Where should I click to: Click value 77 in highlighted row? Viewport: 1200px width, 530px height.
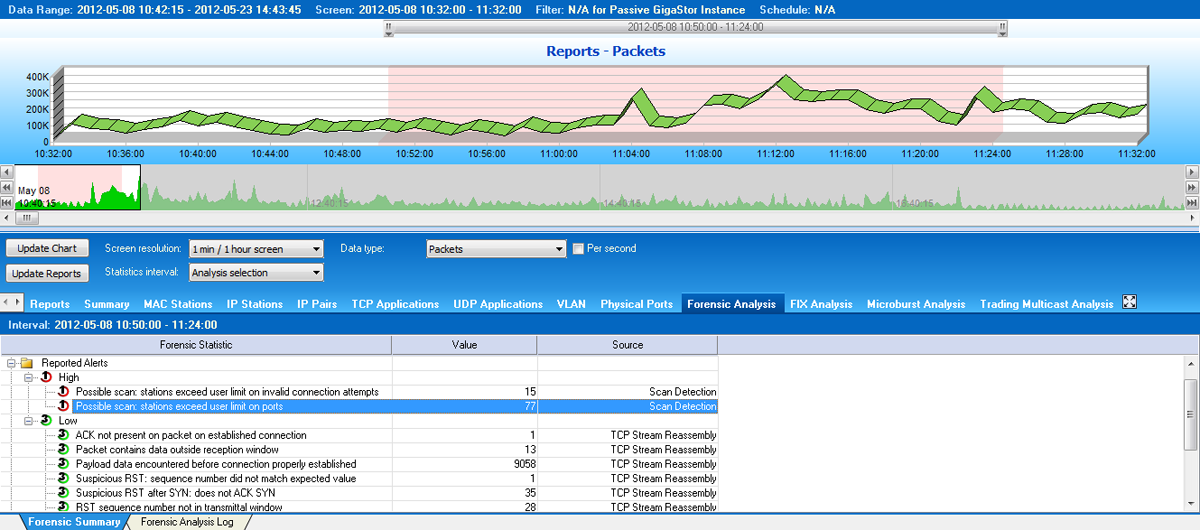click(531, 406)
